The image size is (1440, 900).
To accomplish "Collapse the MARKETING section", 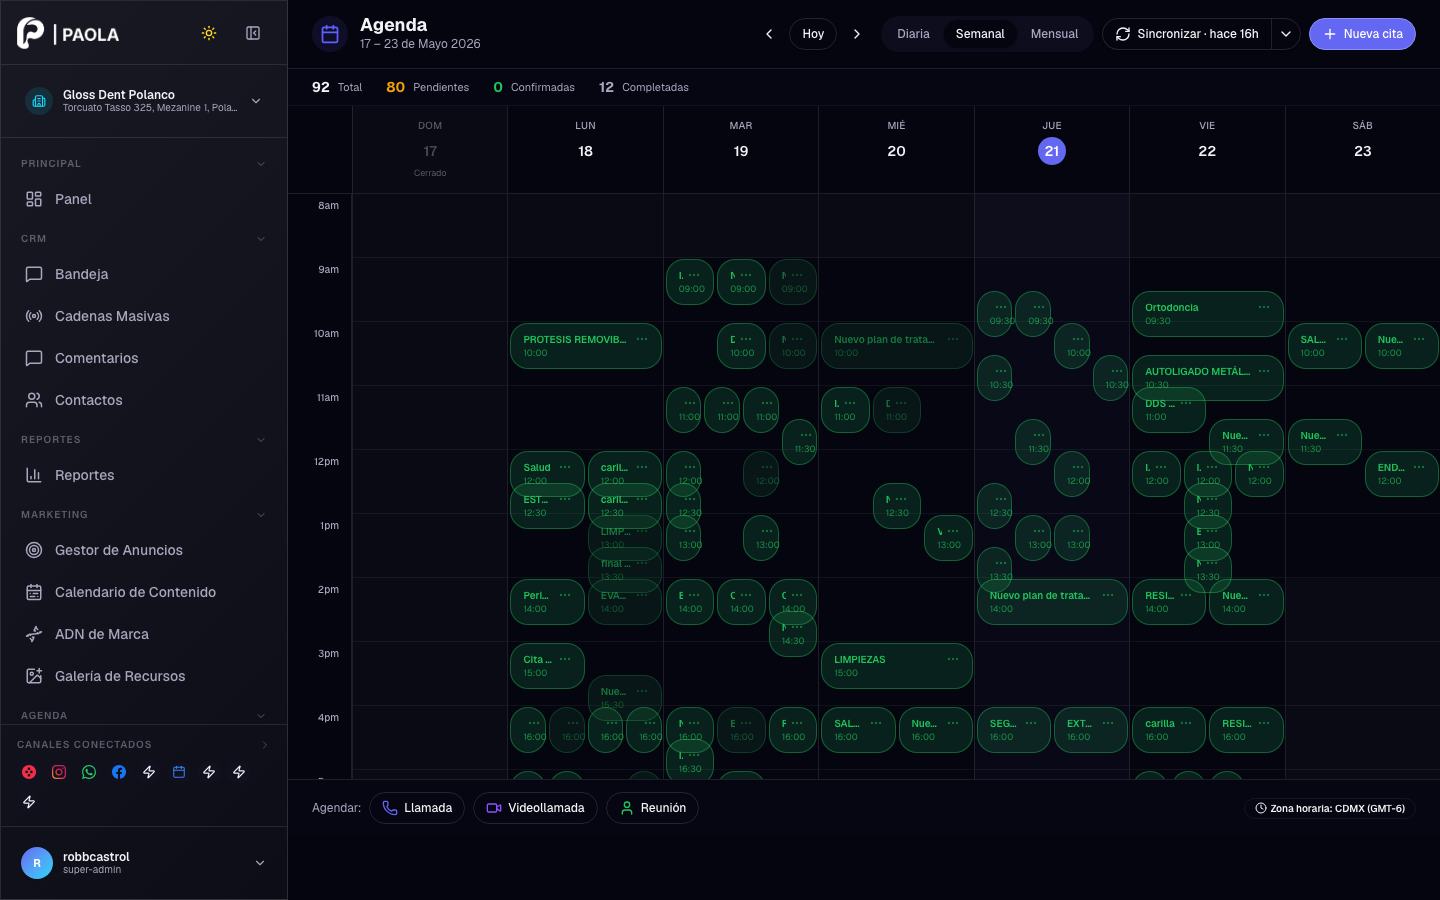I will pyautogui.click(x=261, y=515).
